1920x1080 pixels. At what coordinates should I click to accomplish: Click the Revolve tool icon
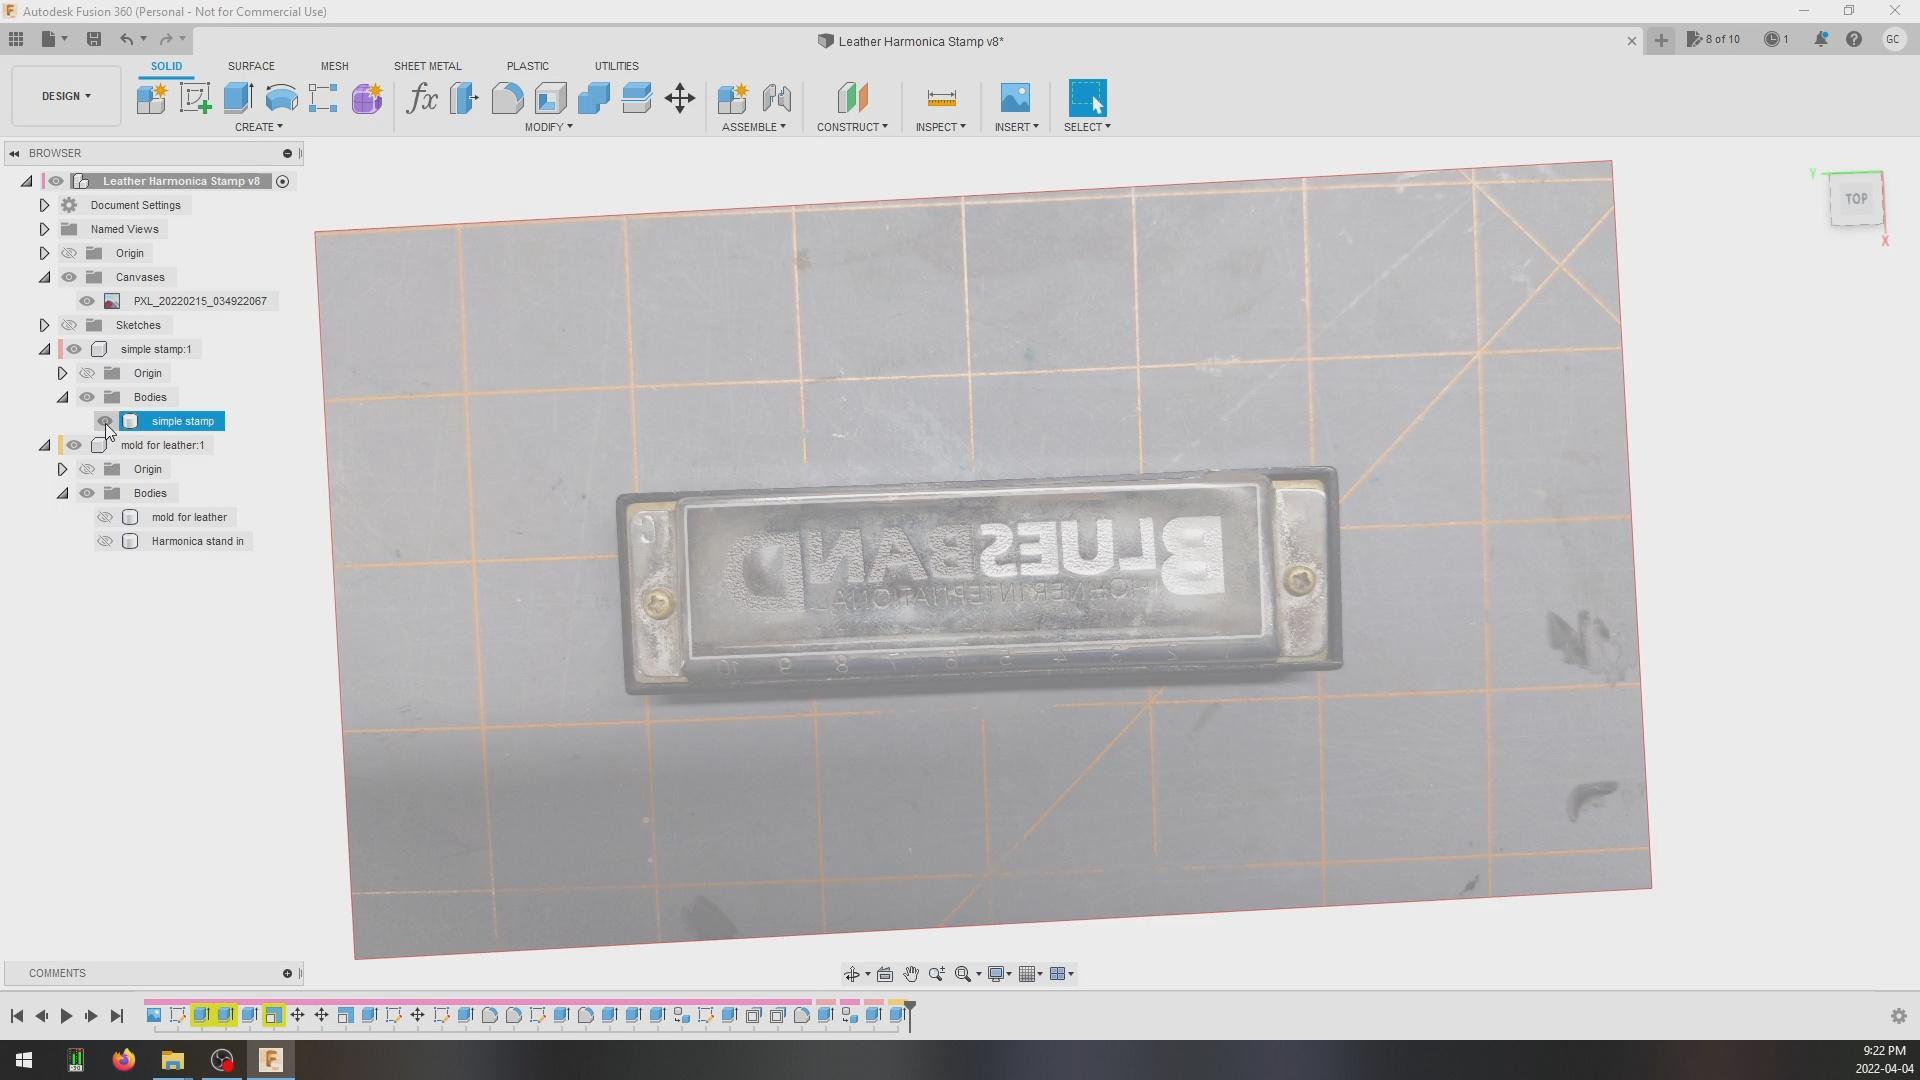(x=282, y=98)
